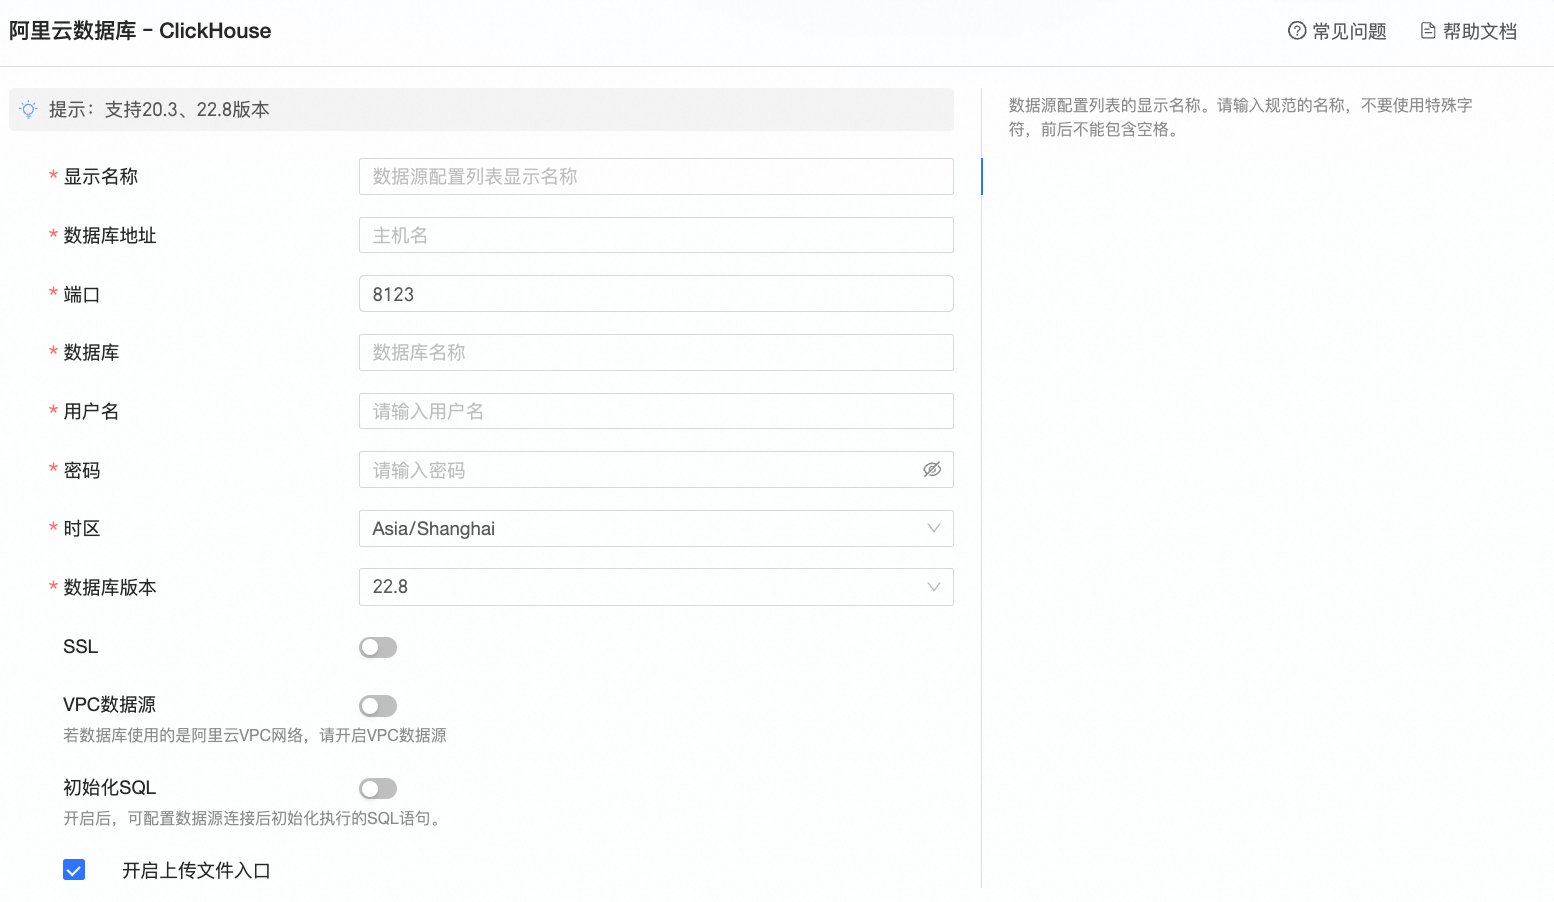
Task: Enable the SSL switch
Action: point(378,647)
